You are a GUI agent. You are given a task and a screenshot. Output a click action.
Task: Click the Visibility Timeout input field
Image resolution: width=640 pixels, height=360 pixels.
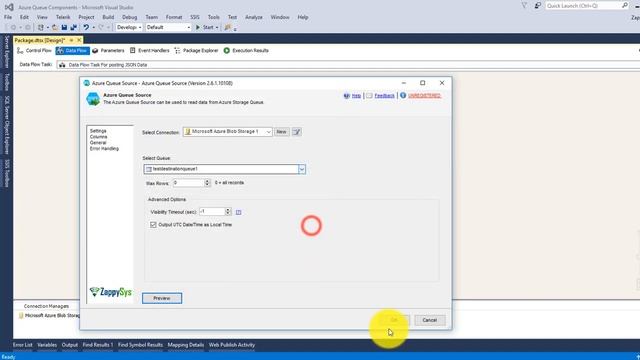point(212,211)
